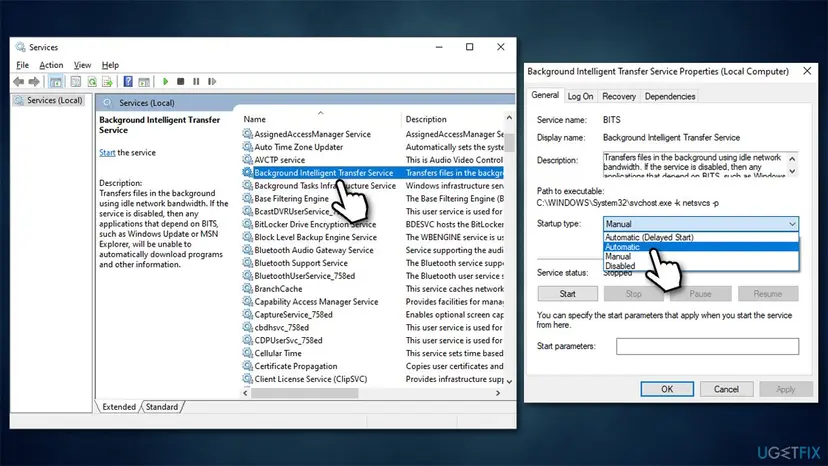Switch to the Log On tab

pyautogui.click(x=580, y=96)
